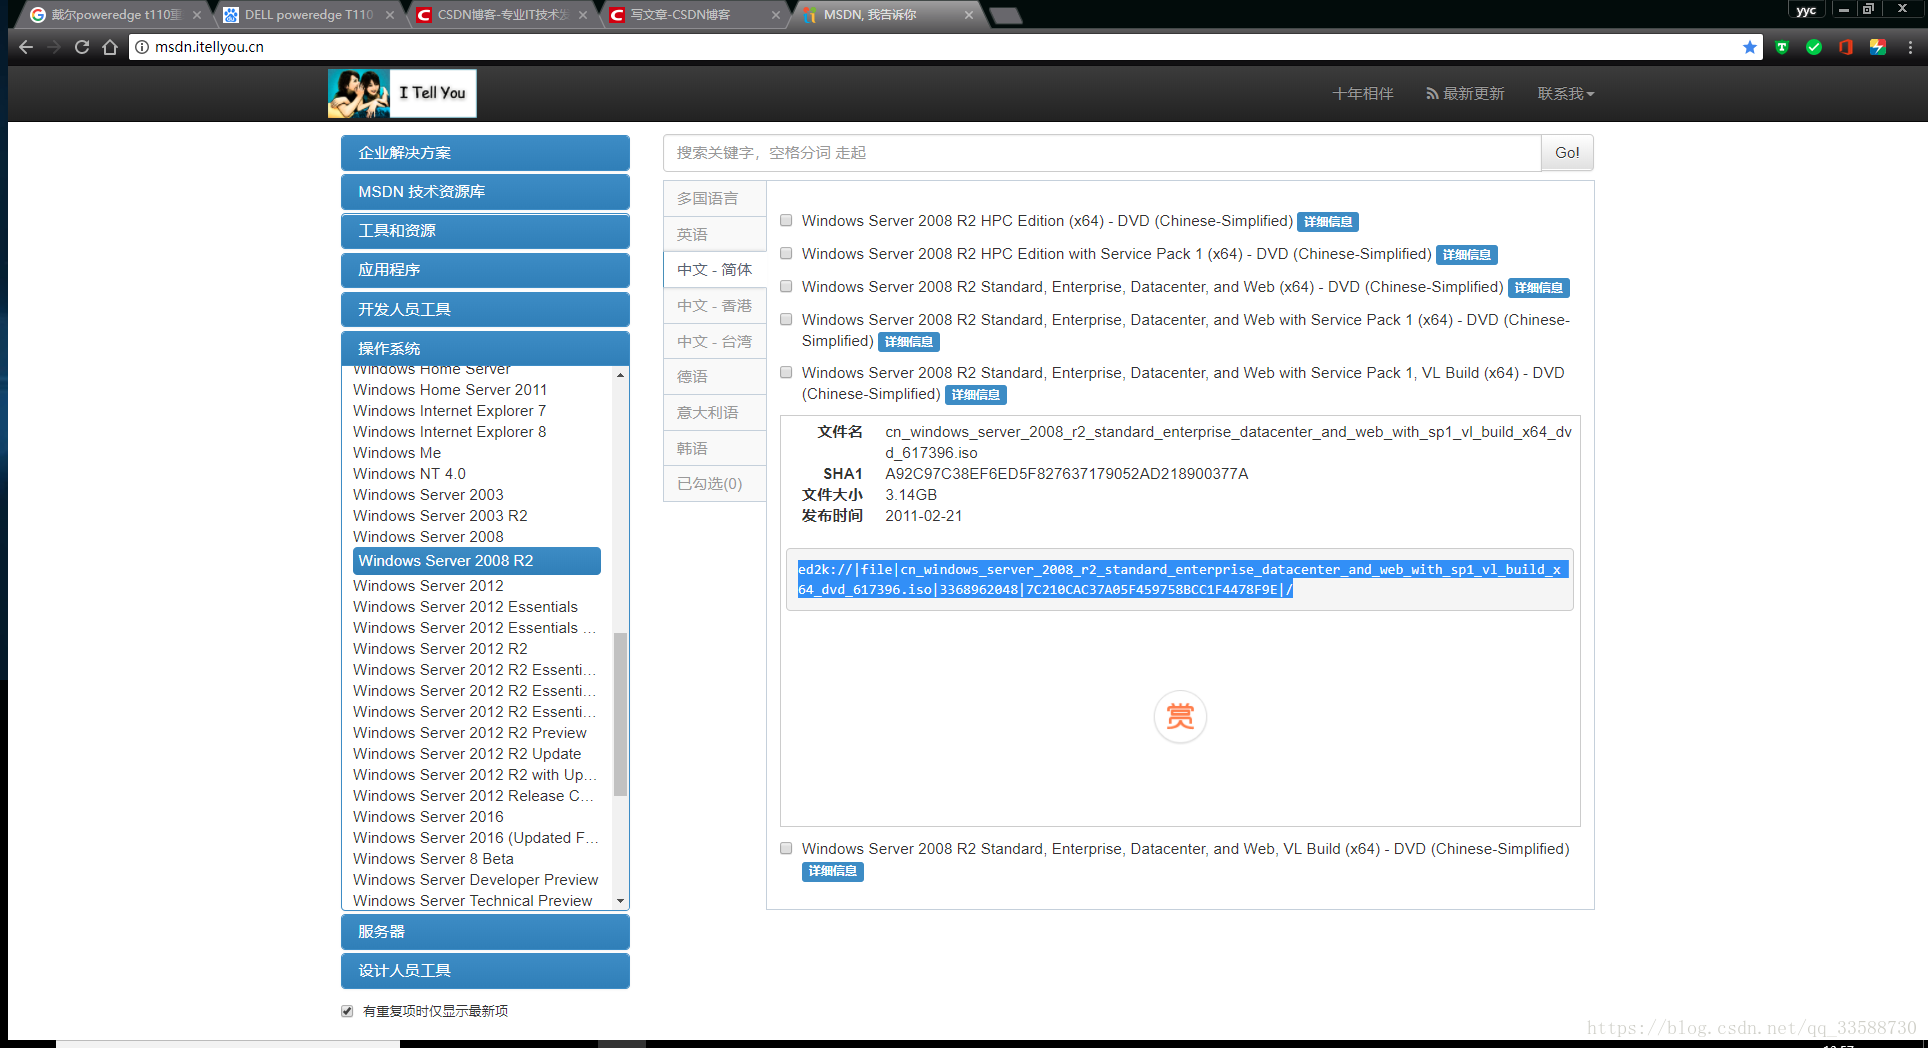Click the green T extension icon
Image resolution: width=1928 pixels, height=1048 pixels.
(x=1782, y=47)
